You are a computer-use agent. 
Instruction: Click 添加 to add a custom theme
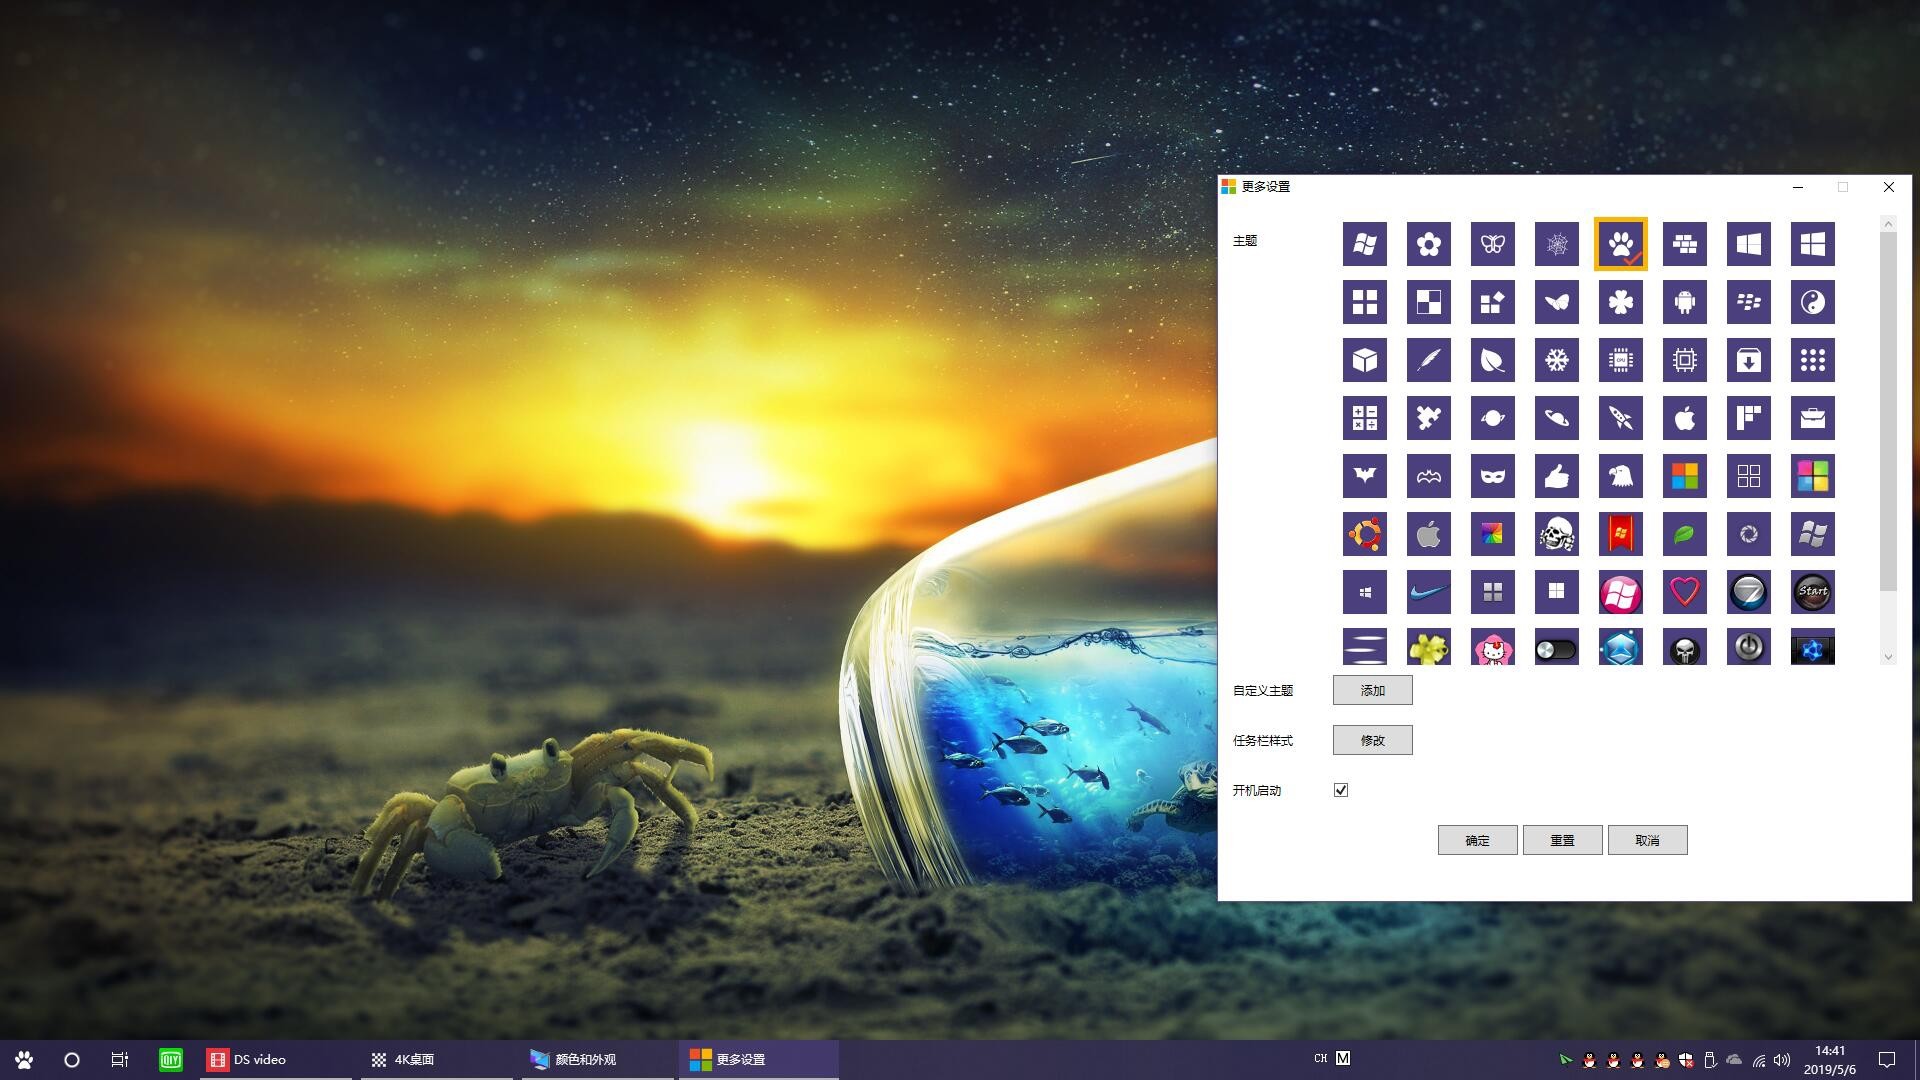coord(1371,689)
